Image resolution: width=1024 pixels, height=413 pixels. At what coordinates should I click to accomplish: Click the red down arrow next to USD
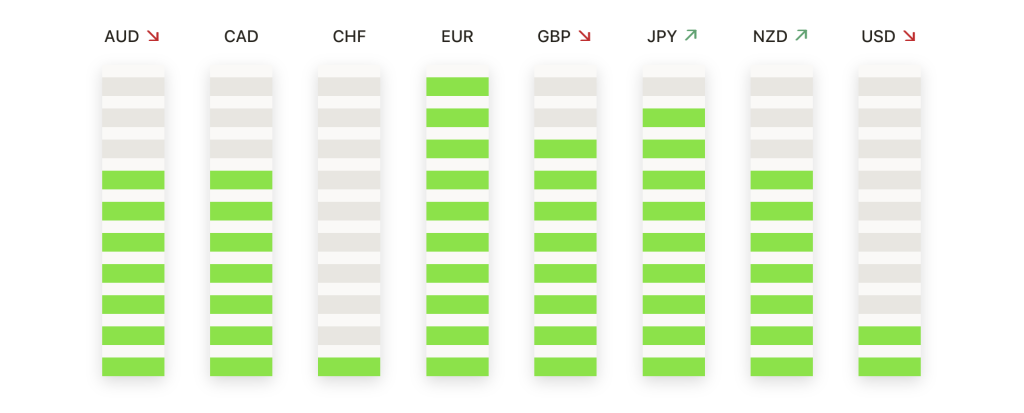pyautogui.click(x=909, y=36)
